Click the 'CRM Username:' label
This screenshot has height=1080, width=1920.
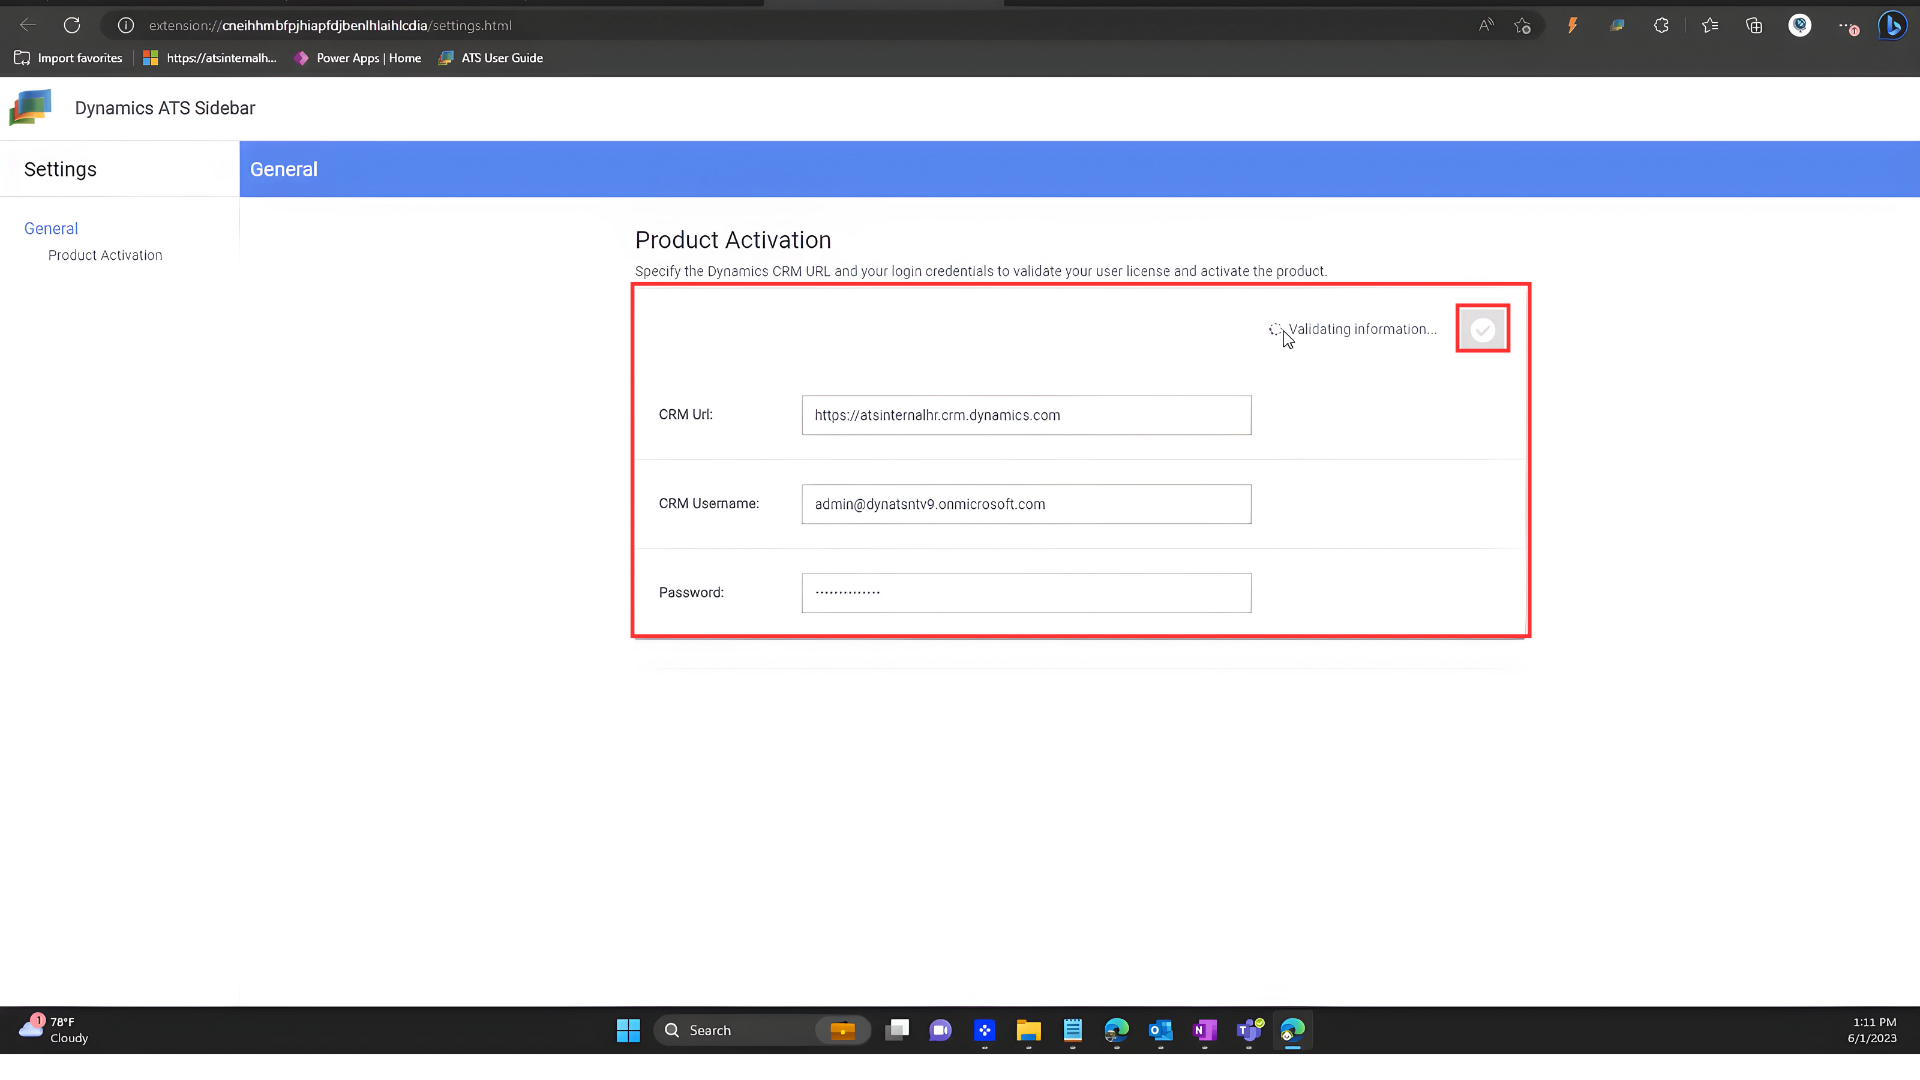(709, 503)
